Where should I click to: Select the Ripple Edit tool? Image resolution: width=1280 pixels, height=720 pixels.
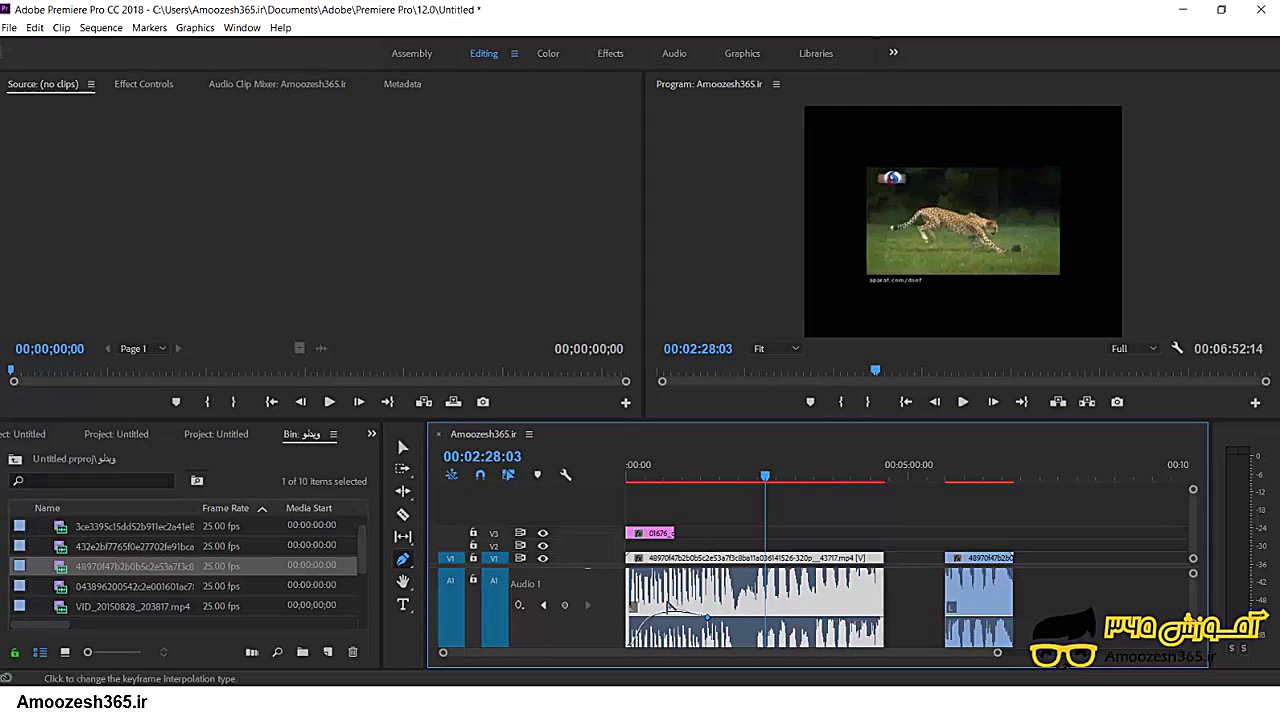click(403, 491)
